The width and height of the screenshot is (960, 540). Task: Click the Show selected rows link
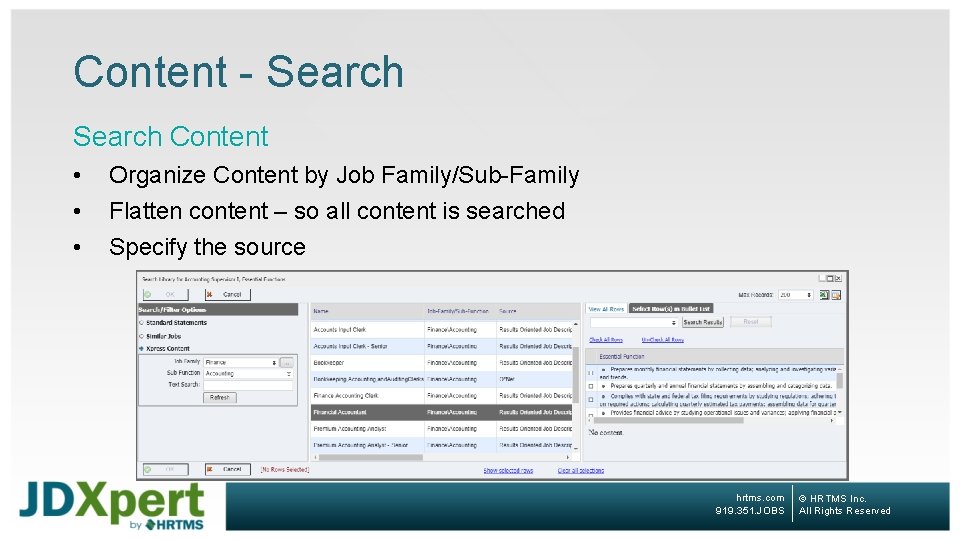coord(508,470)
